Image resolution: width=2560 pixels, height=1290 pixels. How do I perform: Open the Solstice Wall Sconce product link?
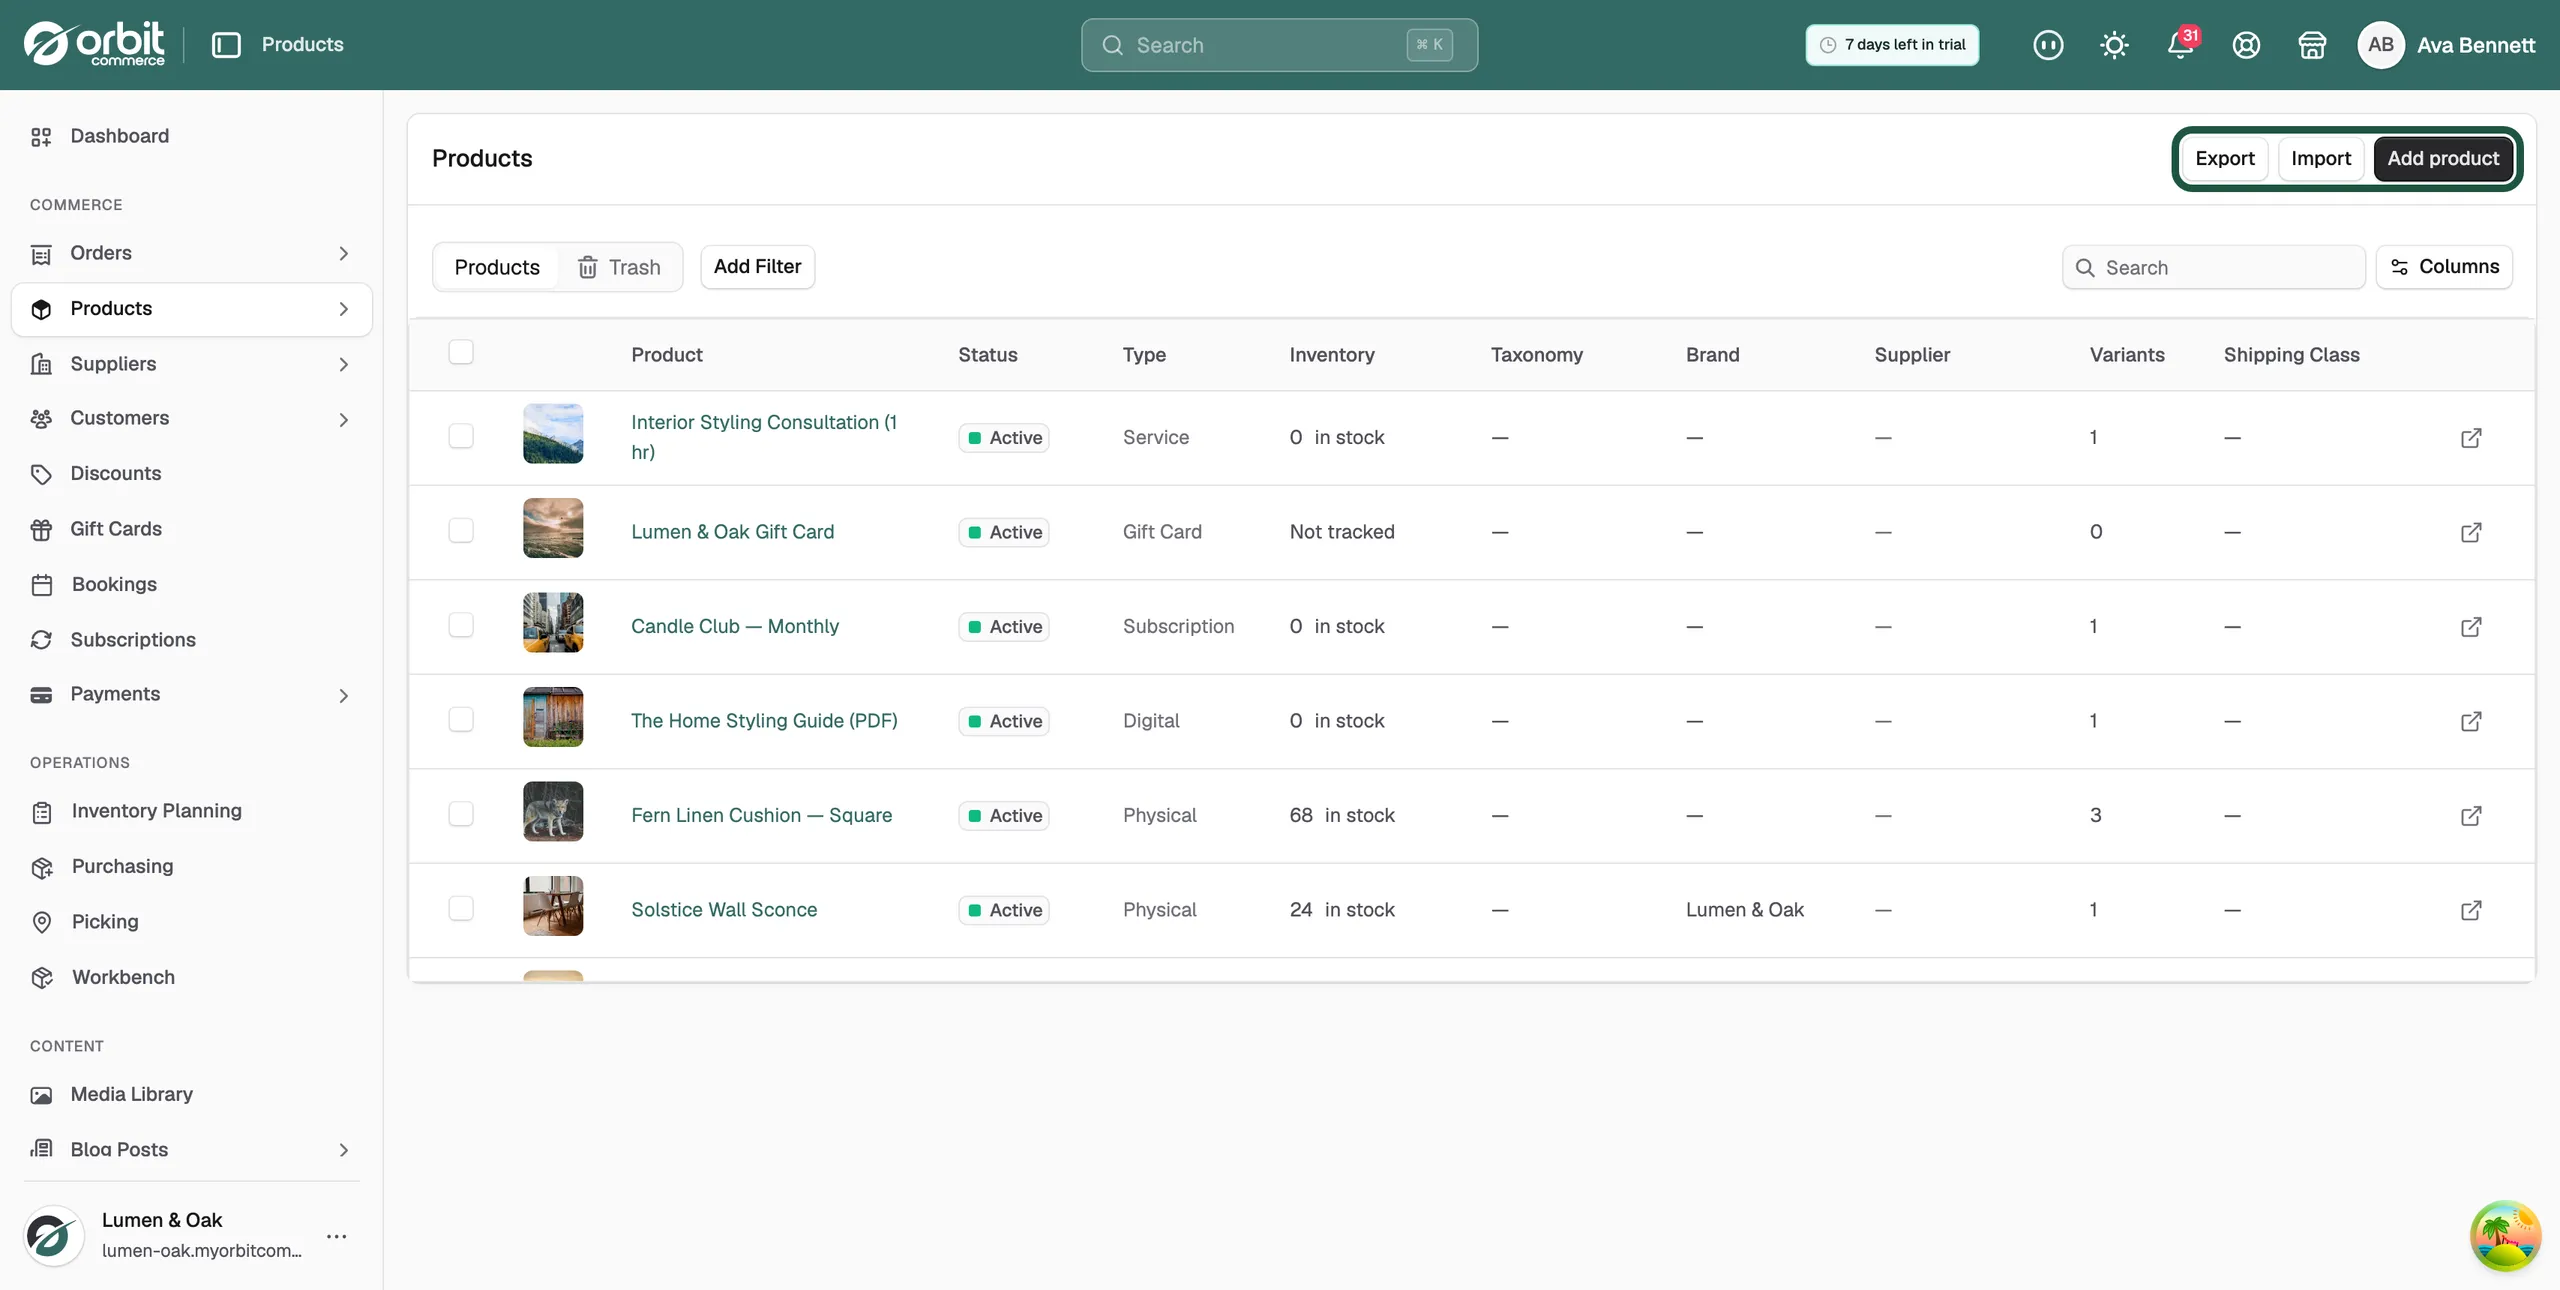point(724,910)
